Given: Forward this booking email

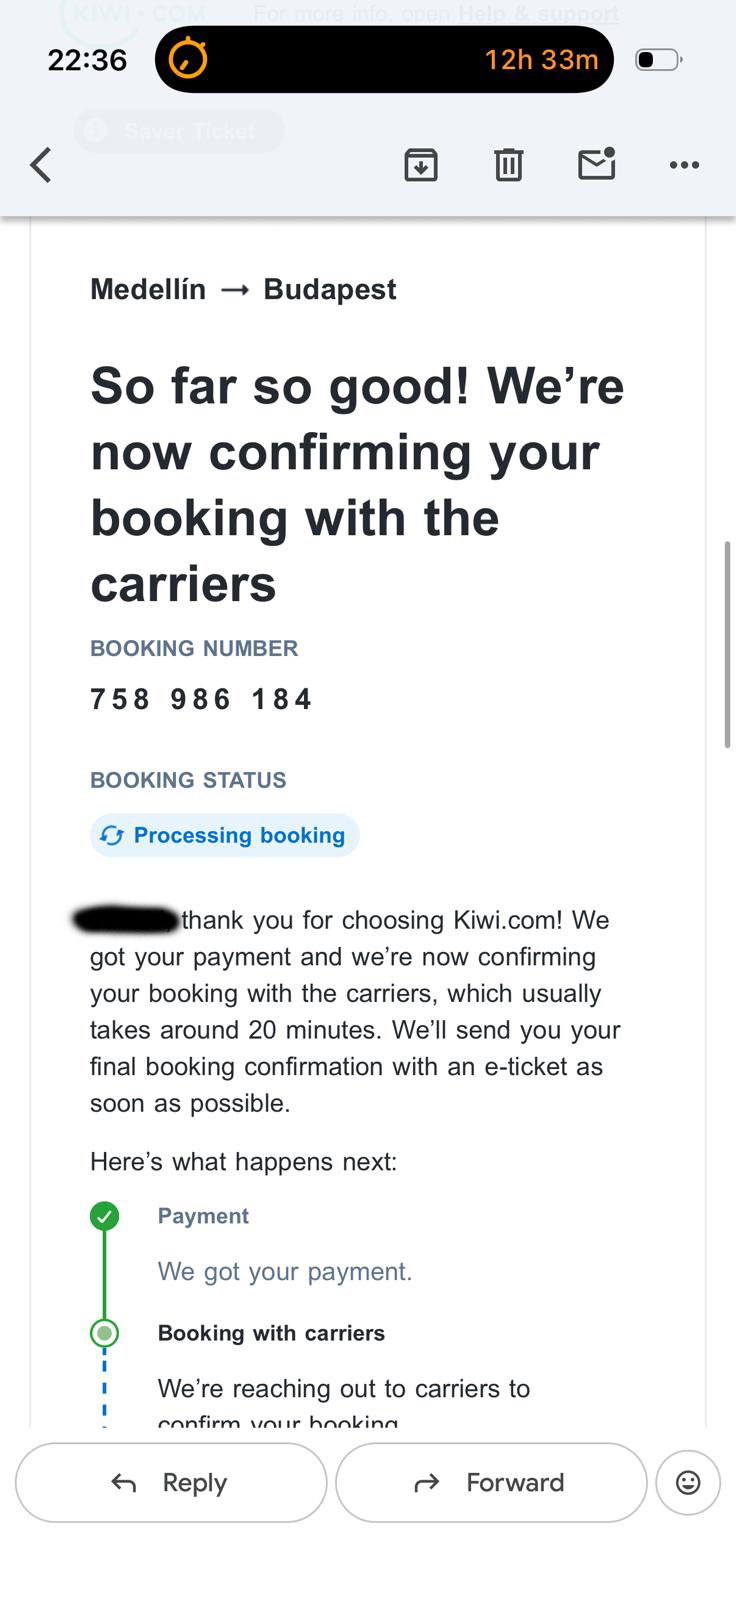Looking at the screenshot, I should 491,1482.
